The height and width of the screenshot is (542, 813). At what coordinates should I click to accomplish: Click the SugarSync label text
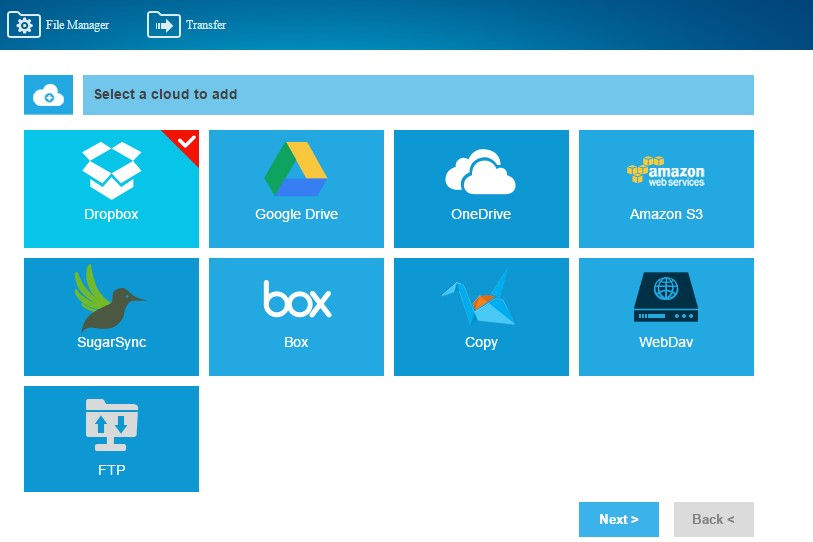111,342
